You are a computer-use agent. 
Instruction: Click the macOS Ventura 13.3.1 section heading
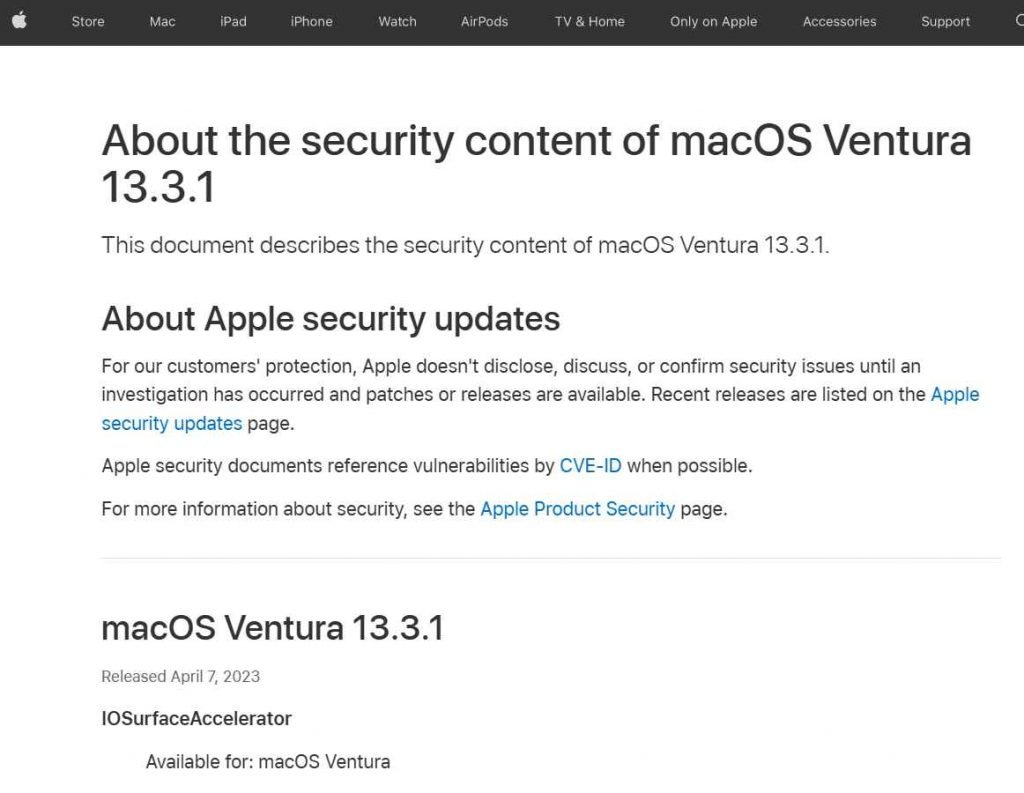[x=272, y=628]
